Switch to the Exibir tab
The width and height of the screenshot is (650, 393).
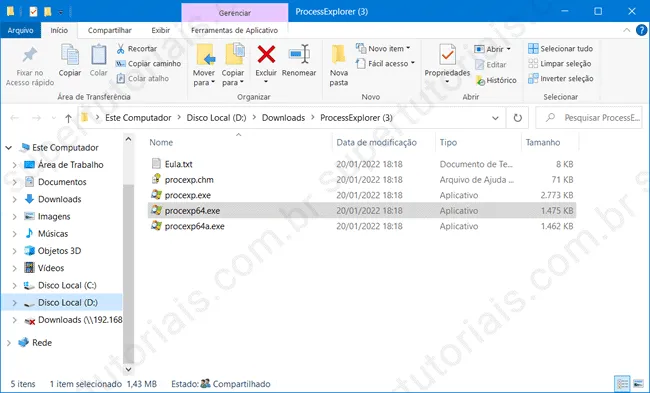click(x=161, y=30)
